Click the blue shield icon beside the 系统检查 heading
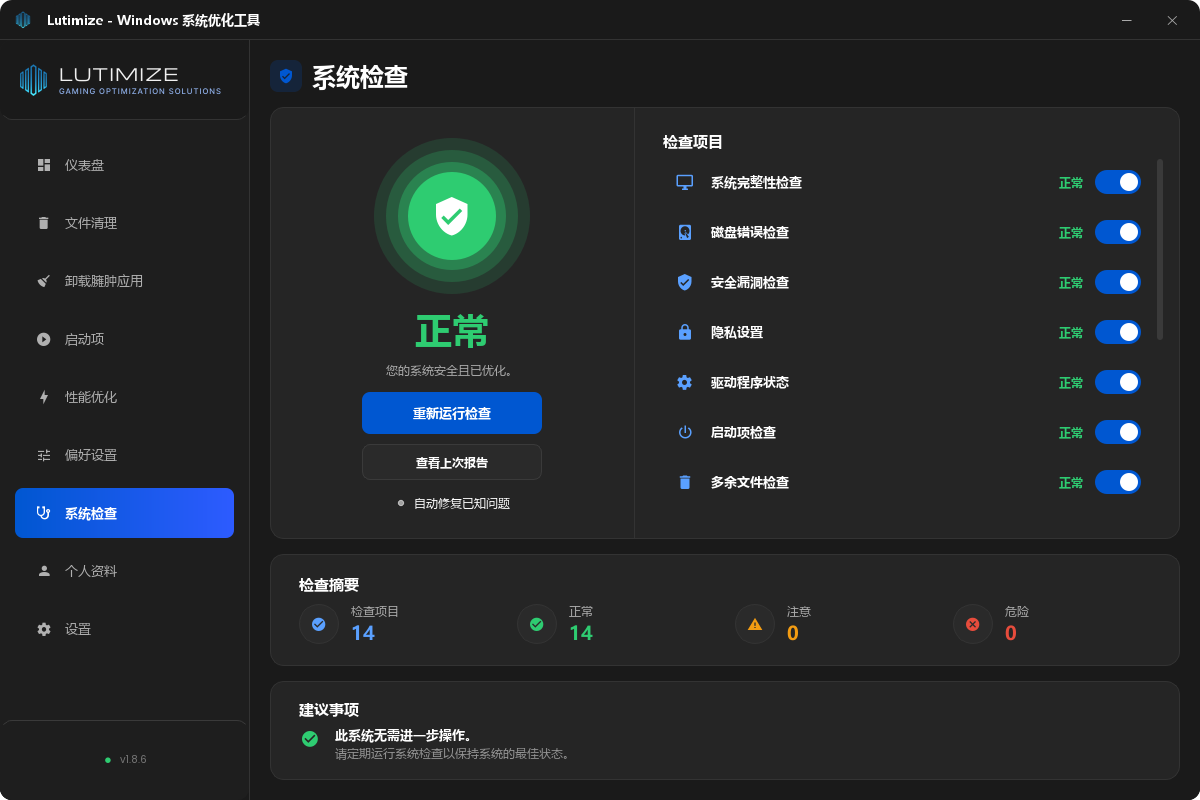 click(286, 76)
